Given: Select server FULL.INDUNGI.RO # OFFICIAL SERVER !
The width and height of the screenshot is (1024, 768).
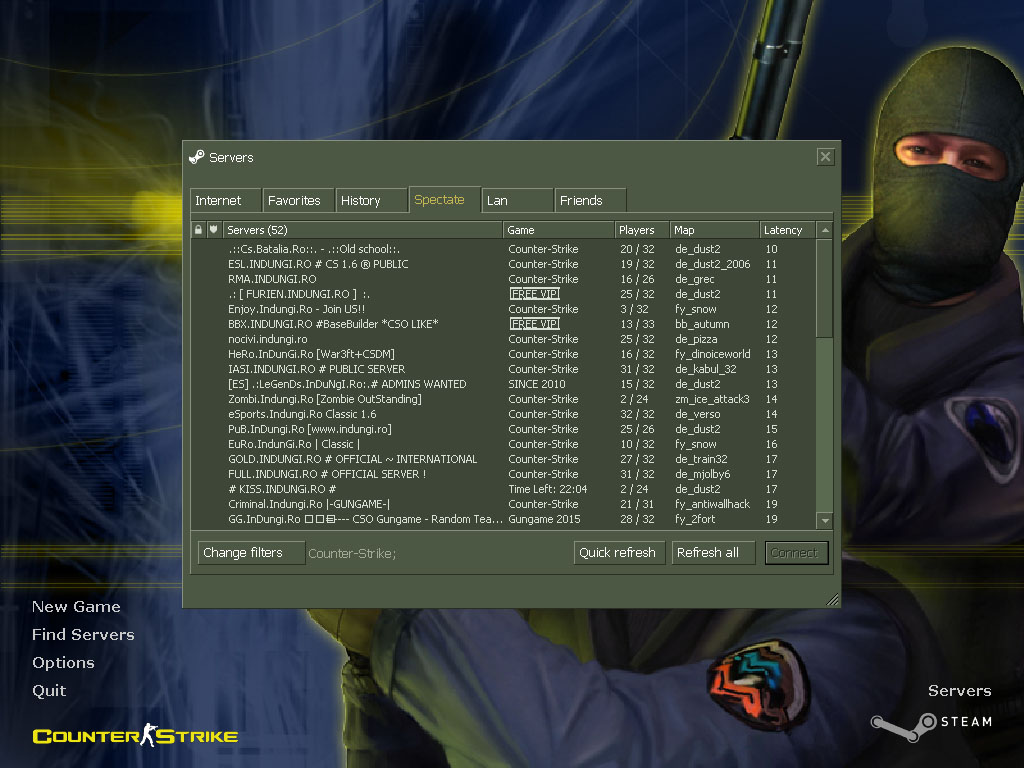Looking at the screenshot, I should point(503,474).
